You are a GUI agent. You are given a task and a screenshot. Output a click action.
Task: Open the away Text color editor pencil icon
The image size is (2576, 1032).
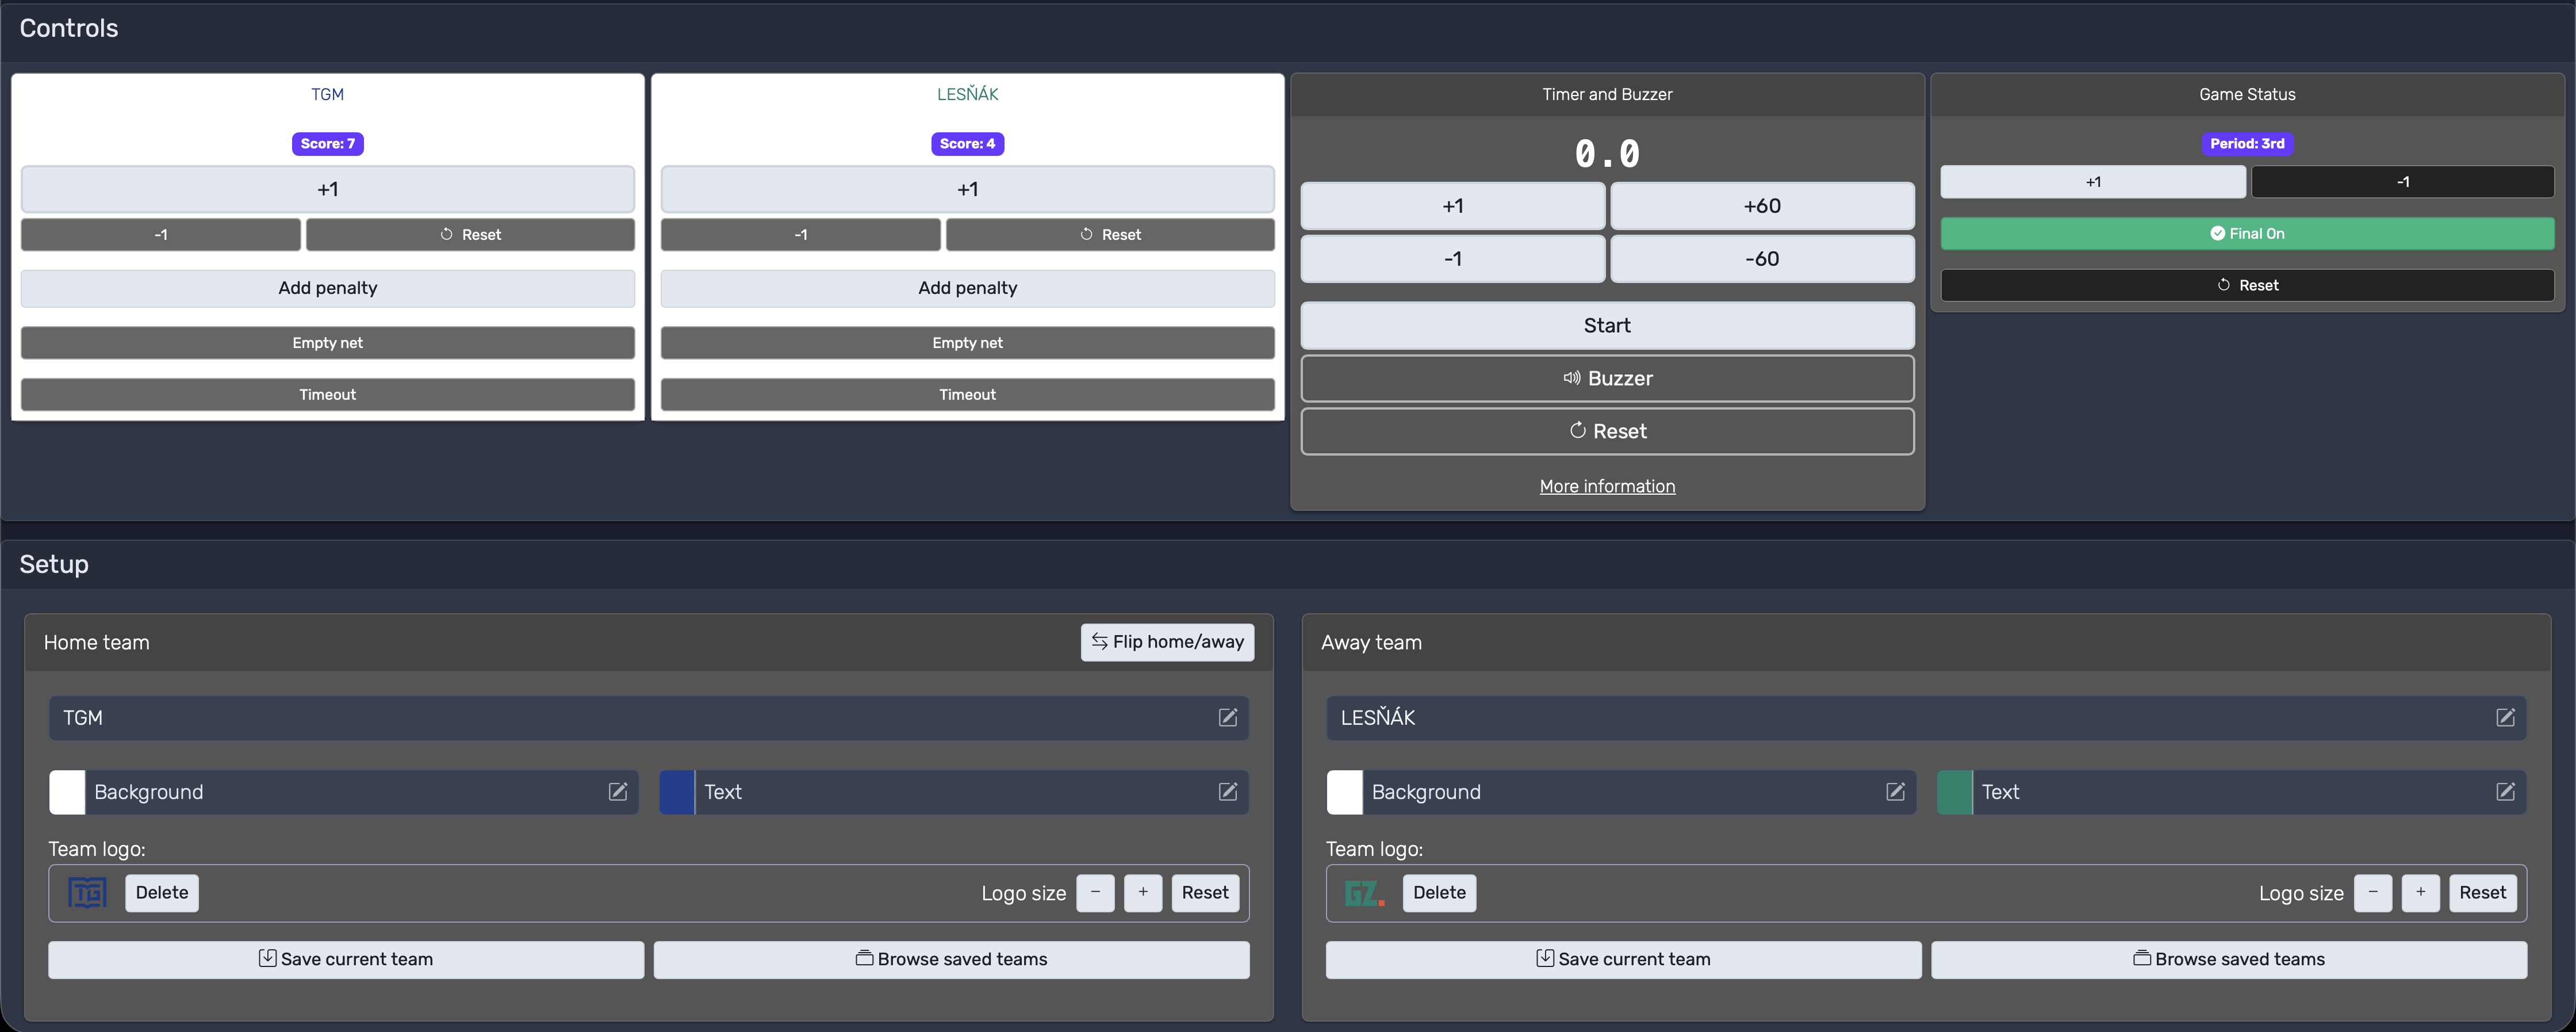point(2507,792)
